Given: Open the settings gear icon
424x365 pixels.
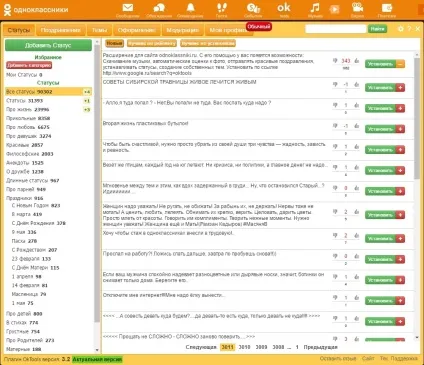Looking at the screenshot, I should click(x=401, y=29).
